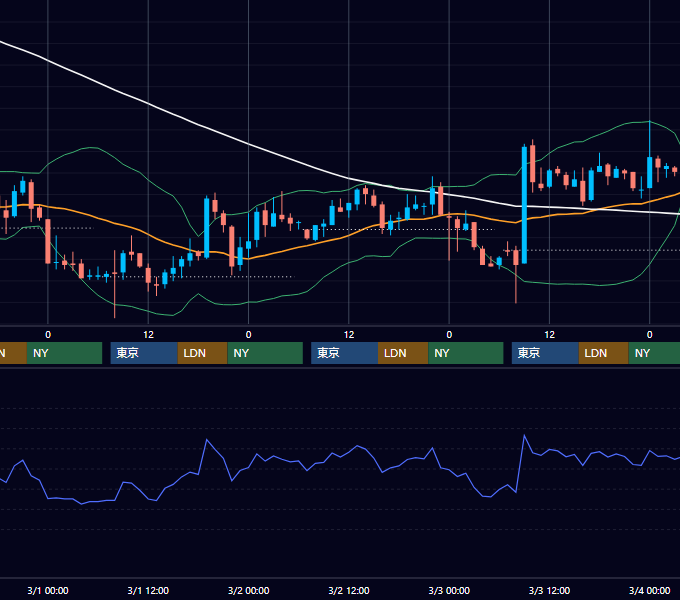Select the 東京 session bar on 3/3
680x600 pixels.
pos(545,353)
